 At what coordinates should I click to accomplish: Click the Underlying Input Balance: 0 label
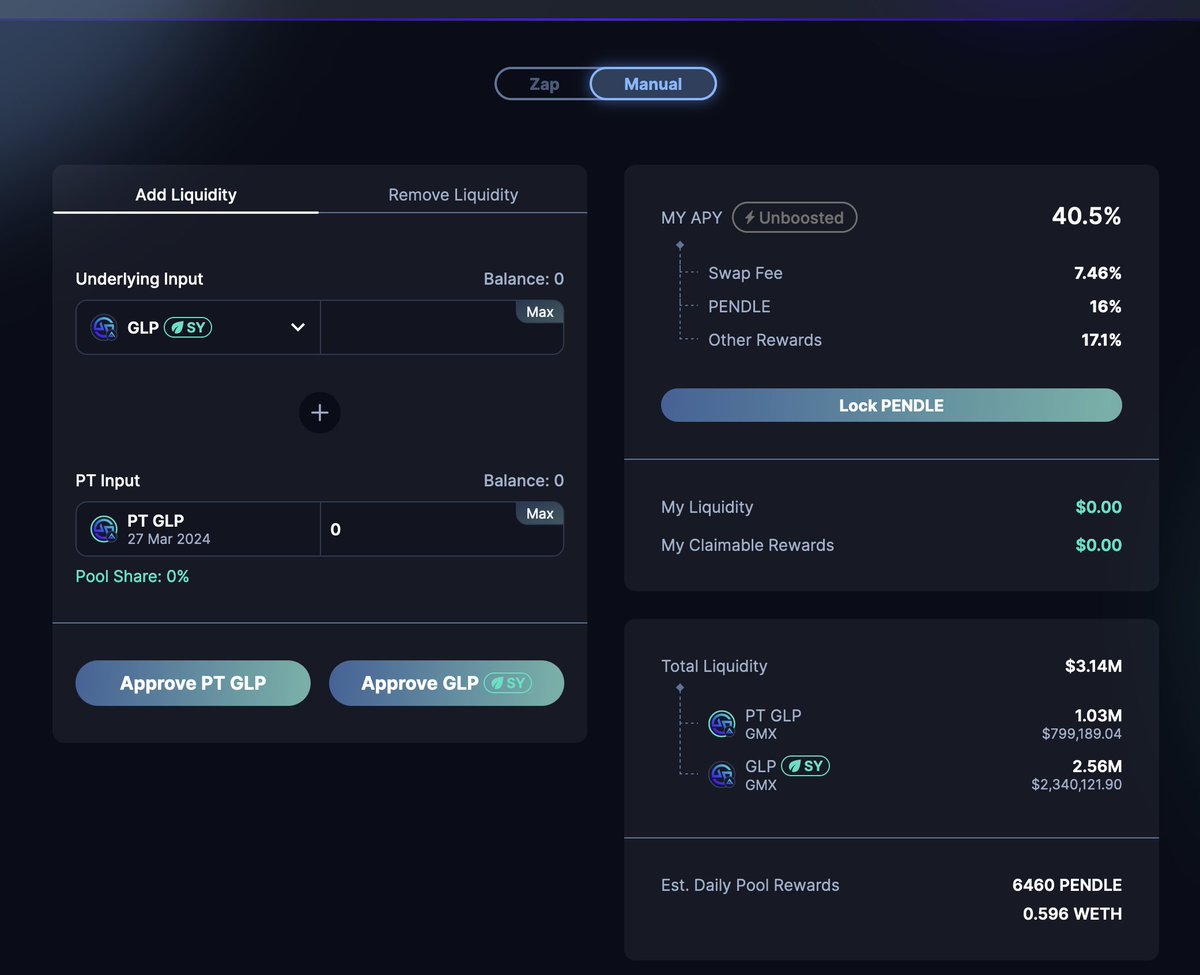pos(524,279)
